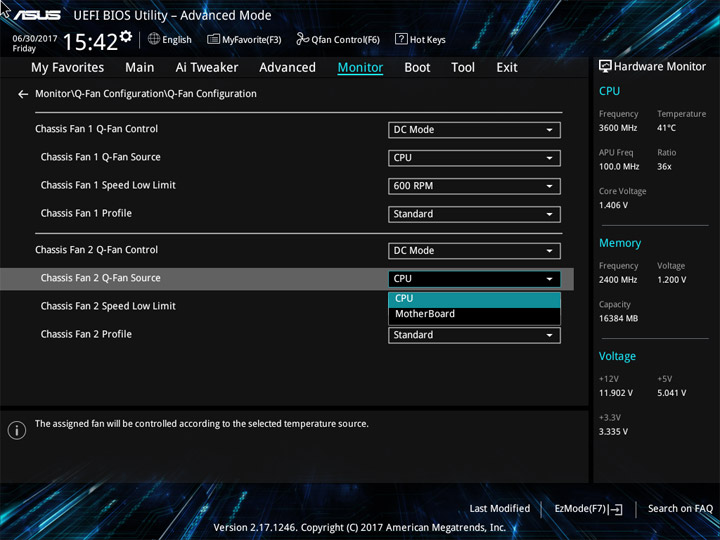The height and width of the screenshot is (540, 720).
Task: Open clock settings gear next to 15:42
Action: [x=126, y=36]
